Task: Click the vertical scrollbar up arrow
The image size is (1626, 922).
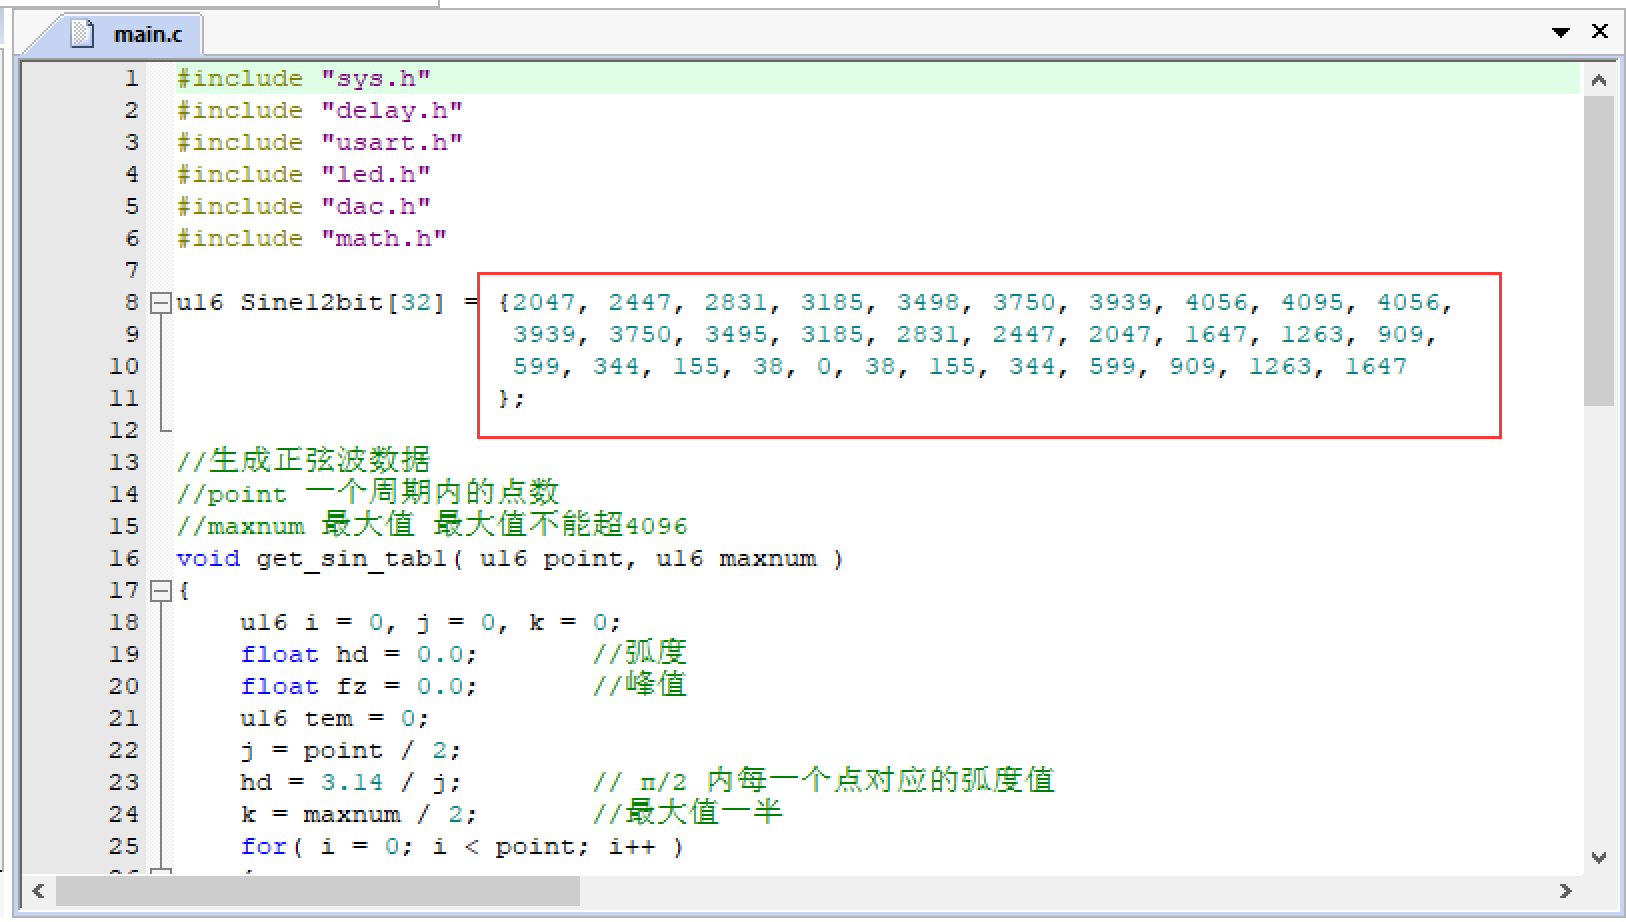Action: (x=1599, y=80)
